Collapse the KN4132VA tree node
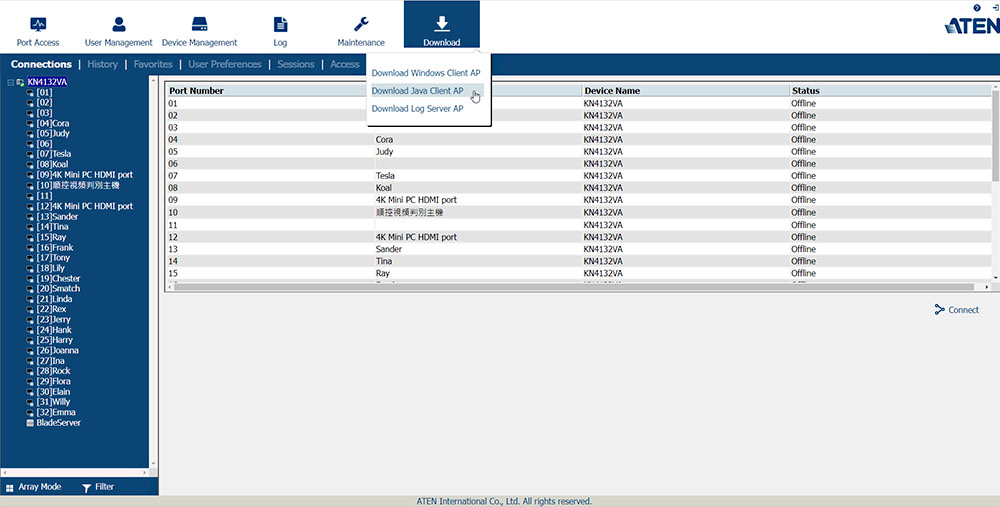The width and height of the screenshot is (1000, 507). [x=10, y=82]
